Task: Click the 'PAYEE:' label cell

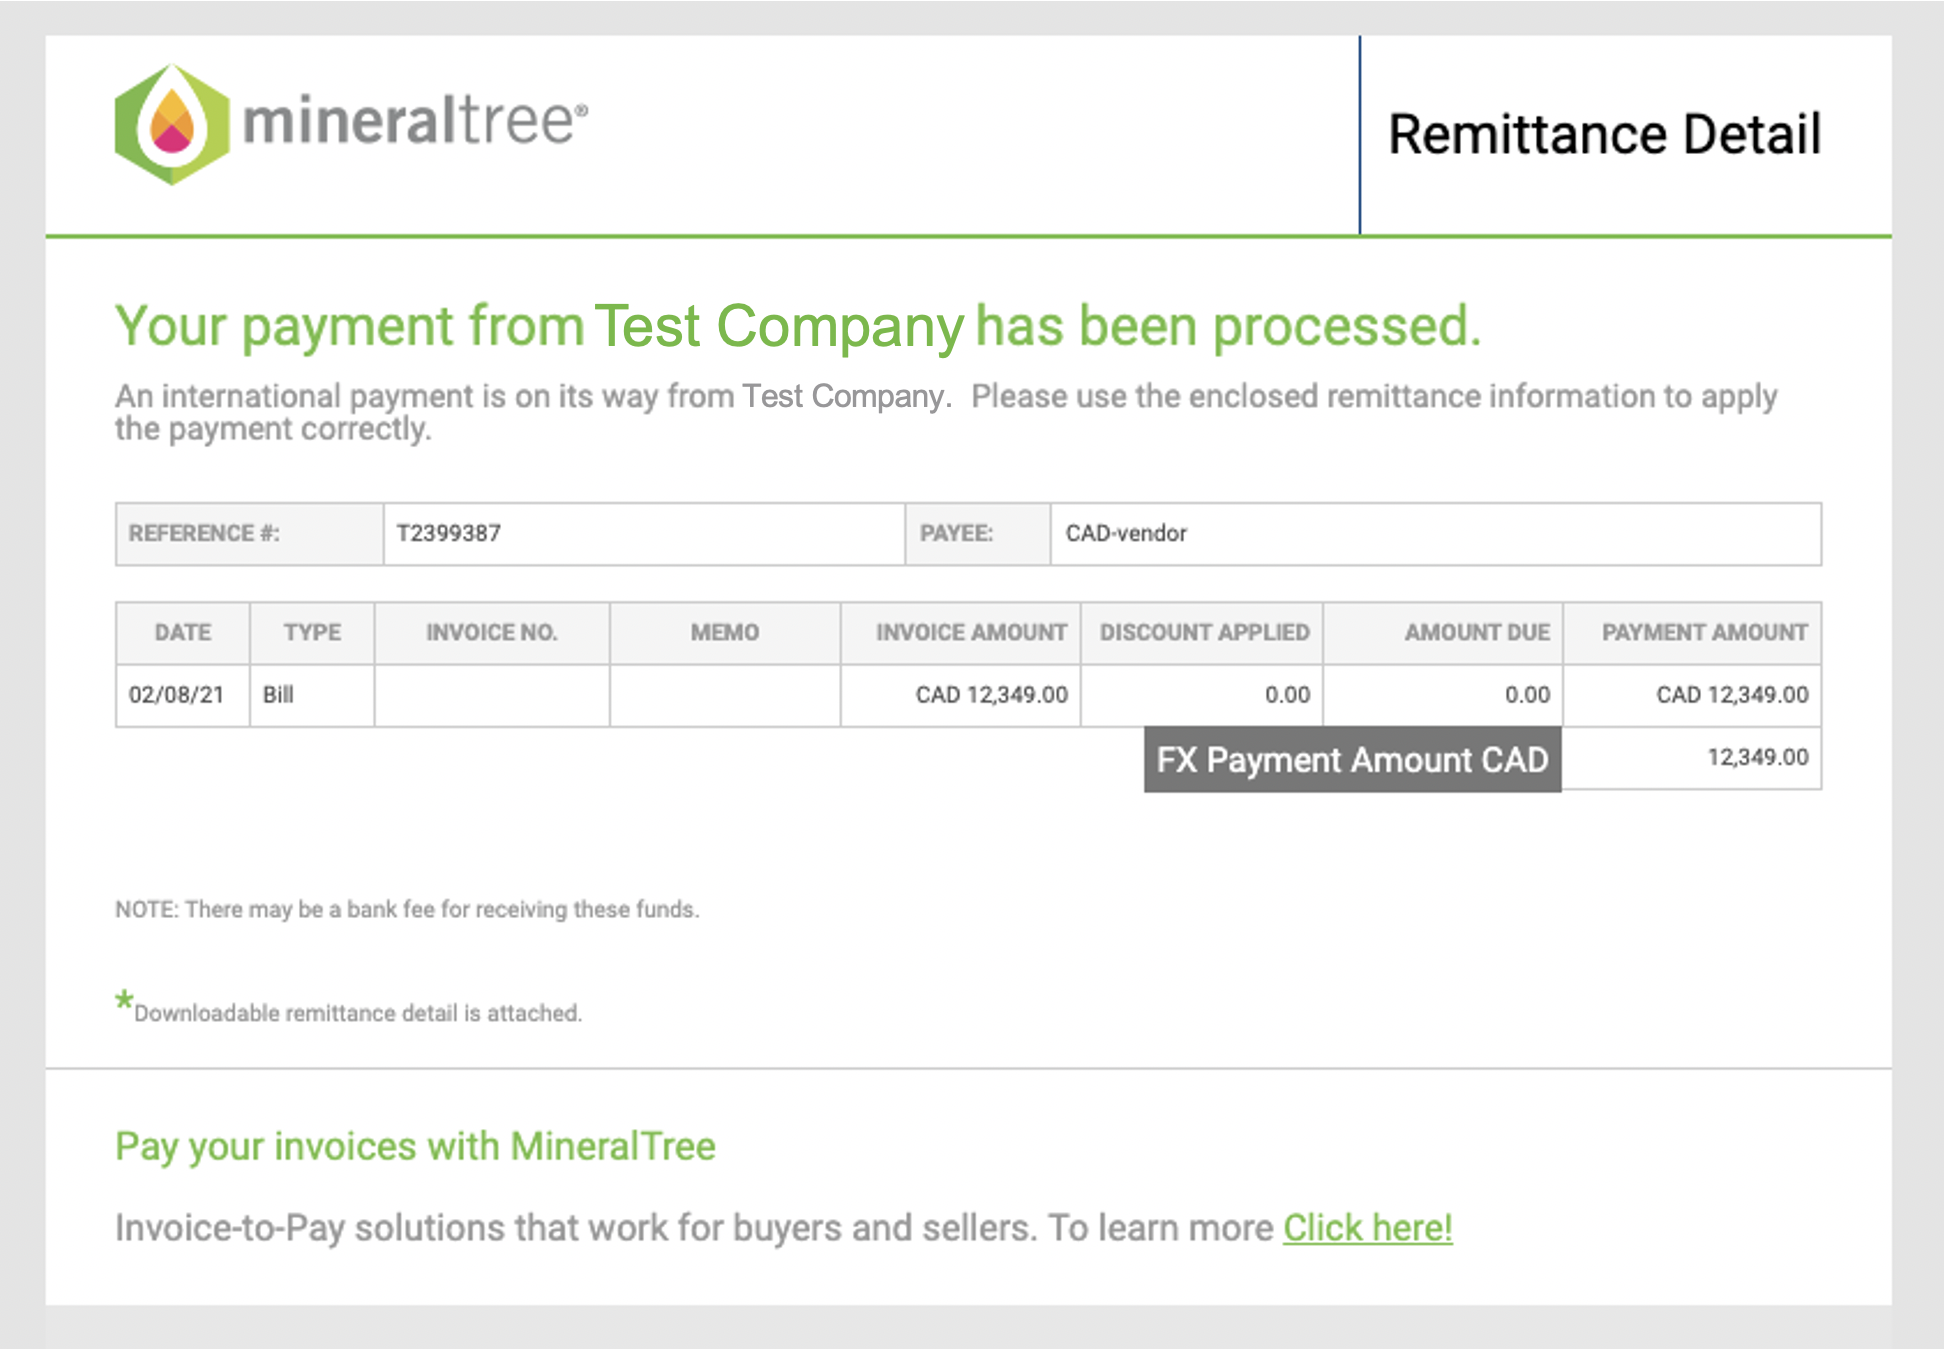Action: 977,534
